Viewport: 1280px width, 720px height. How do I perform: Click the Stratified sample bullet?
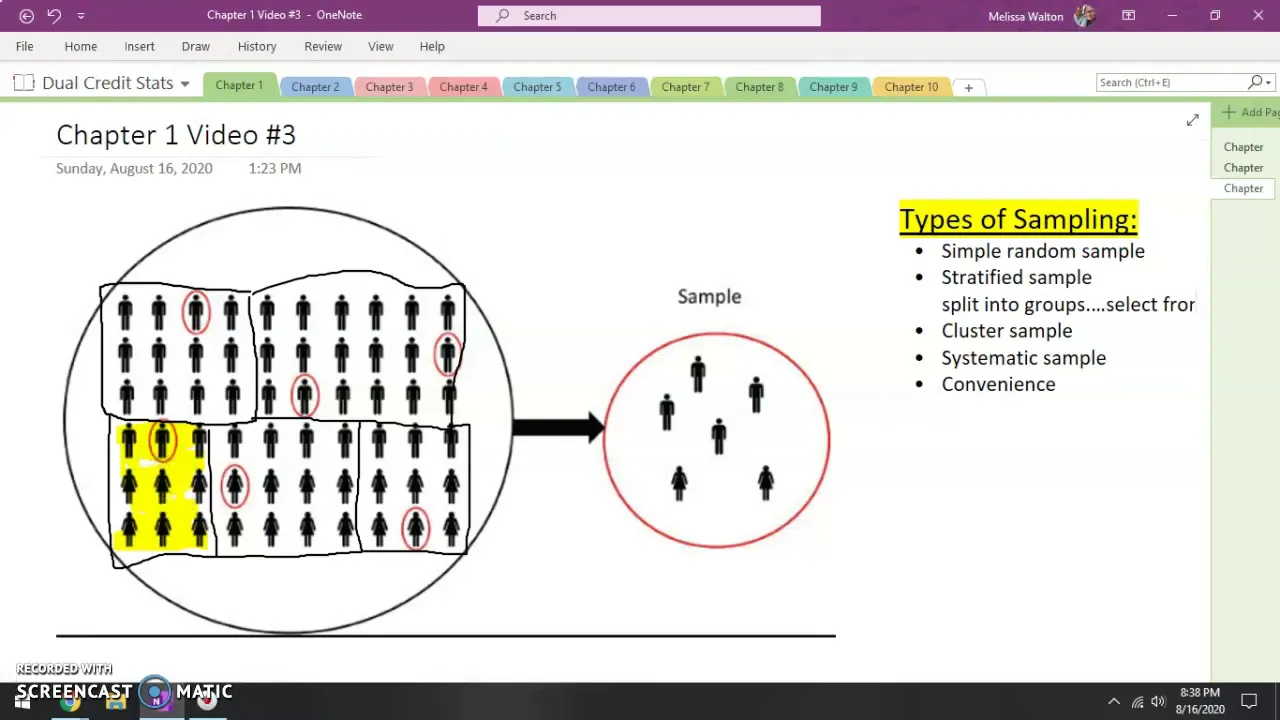pos(1016,277)
